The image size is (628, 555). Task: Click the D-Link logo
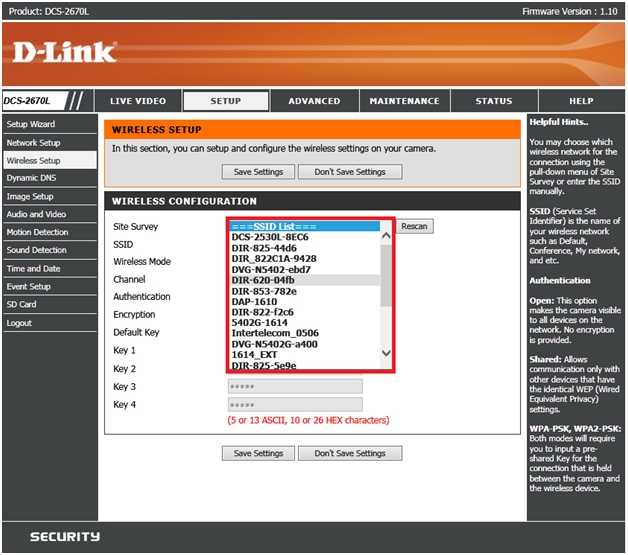coord(65,52)
